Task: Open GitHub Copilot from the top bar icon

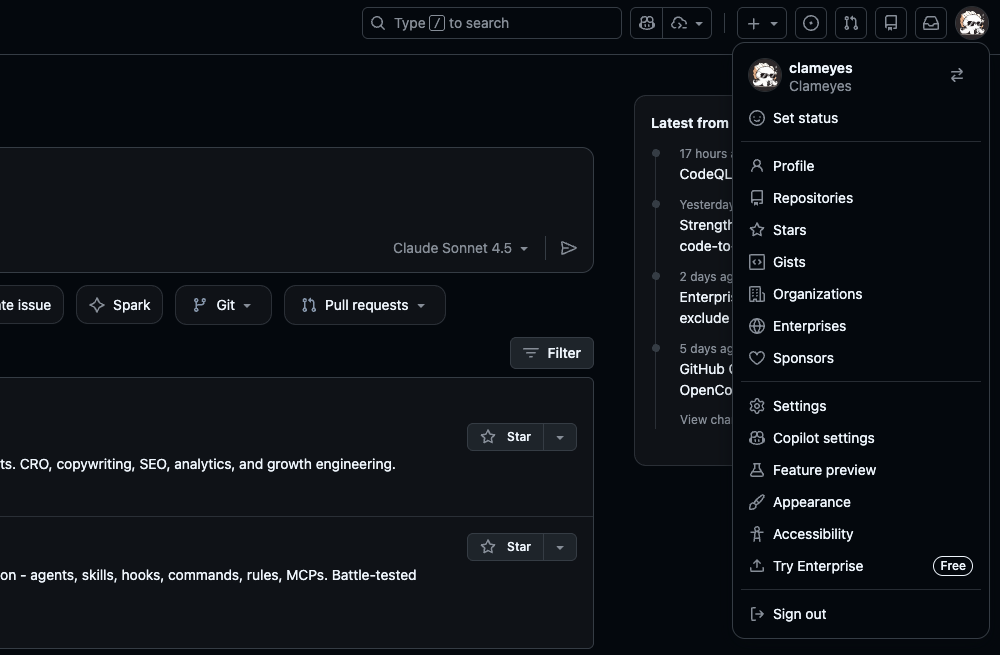Action: [647, 22]
